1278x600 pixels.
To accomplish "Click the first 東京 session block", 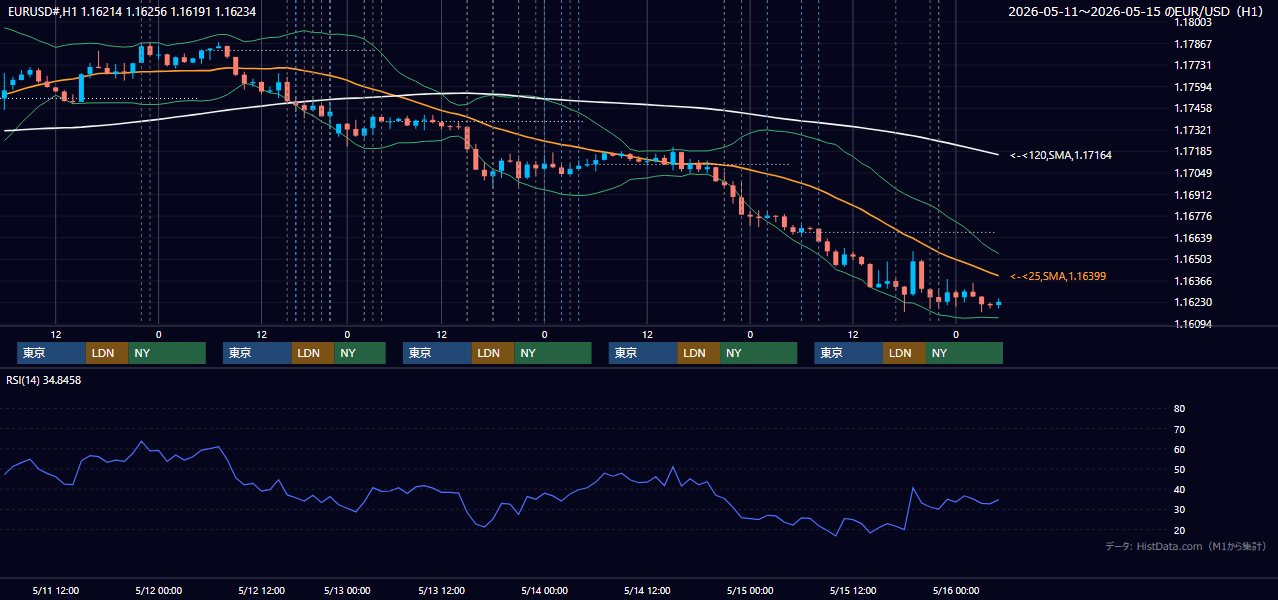I will (52, 353).
